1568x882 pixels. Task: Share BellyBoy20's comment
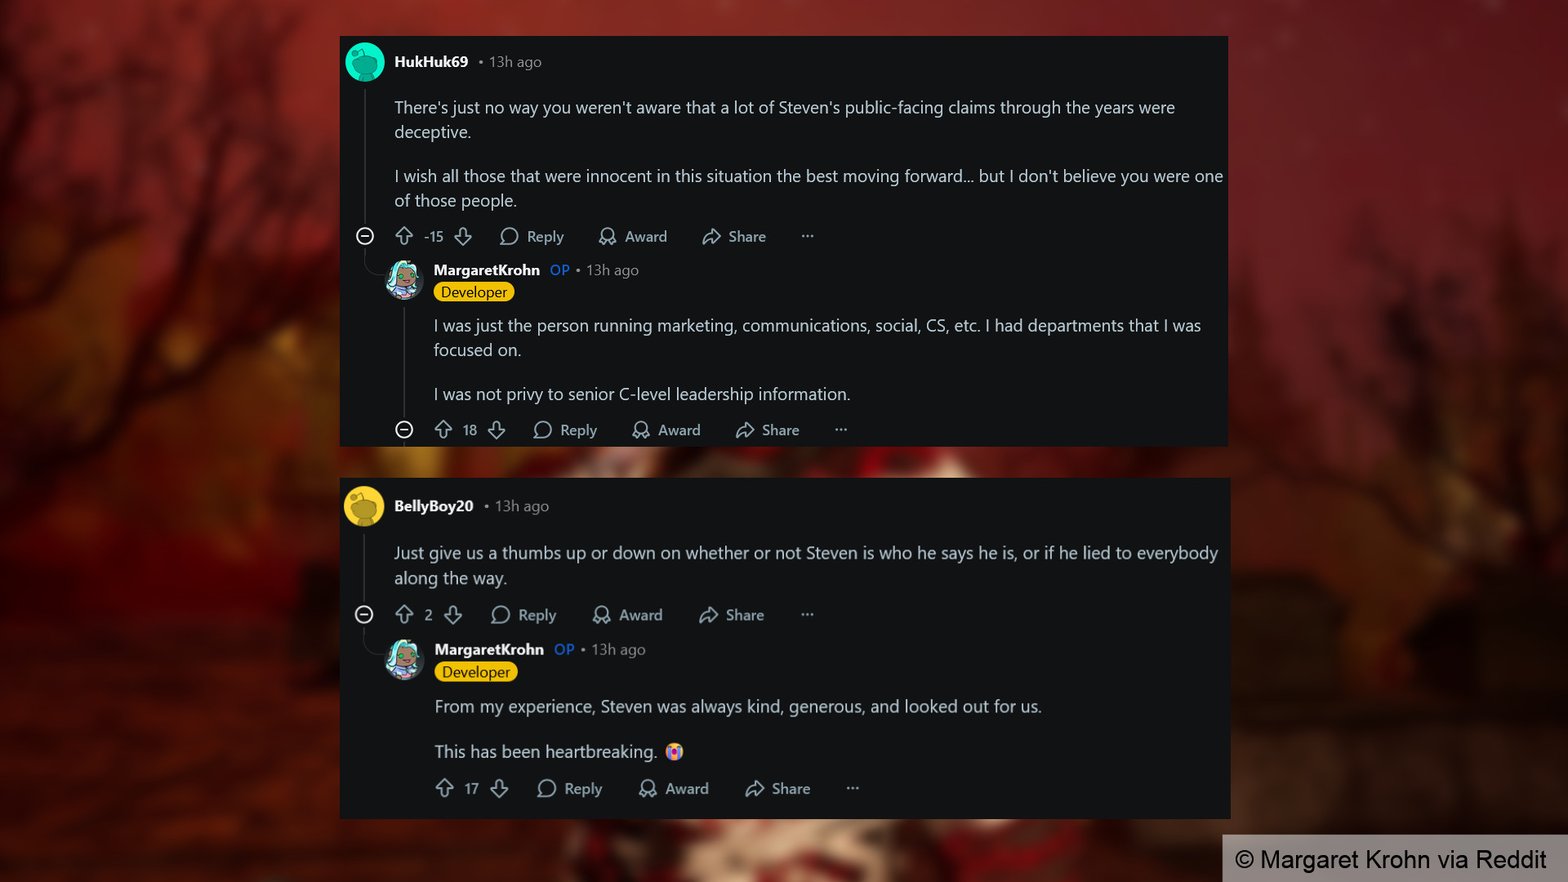(x=732, y=615)
